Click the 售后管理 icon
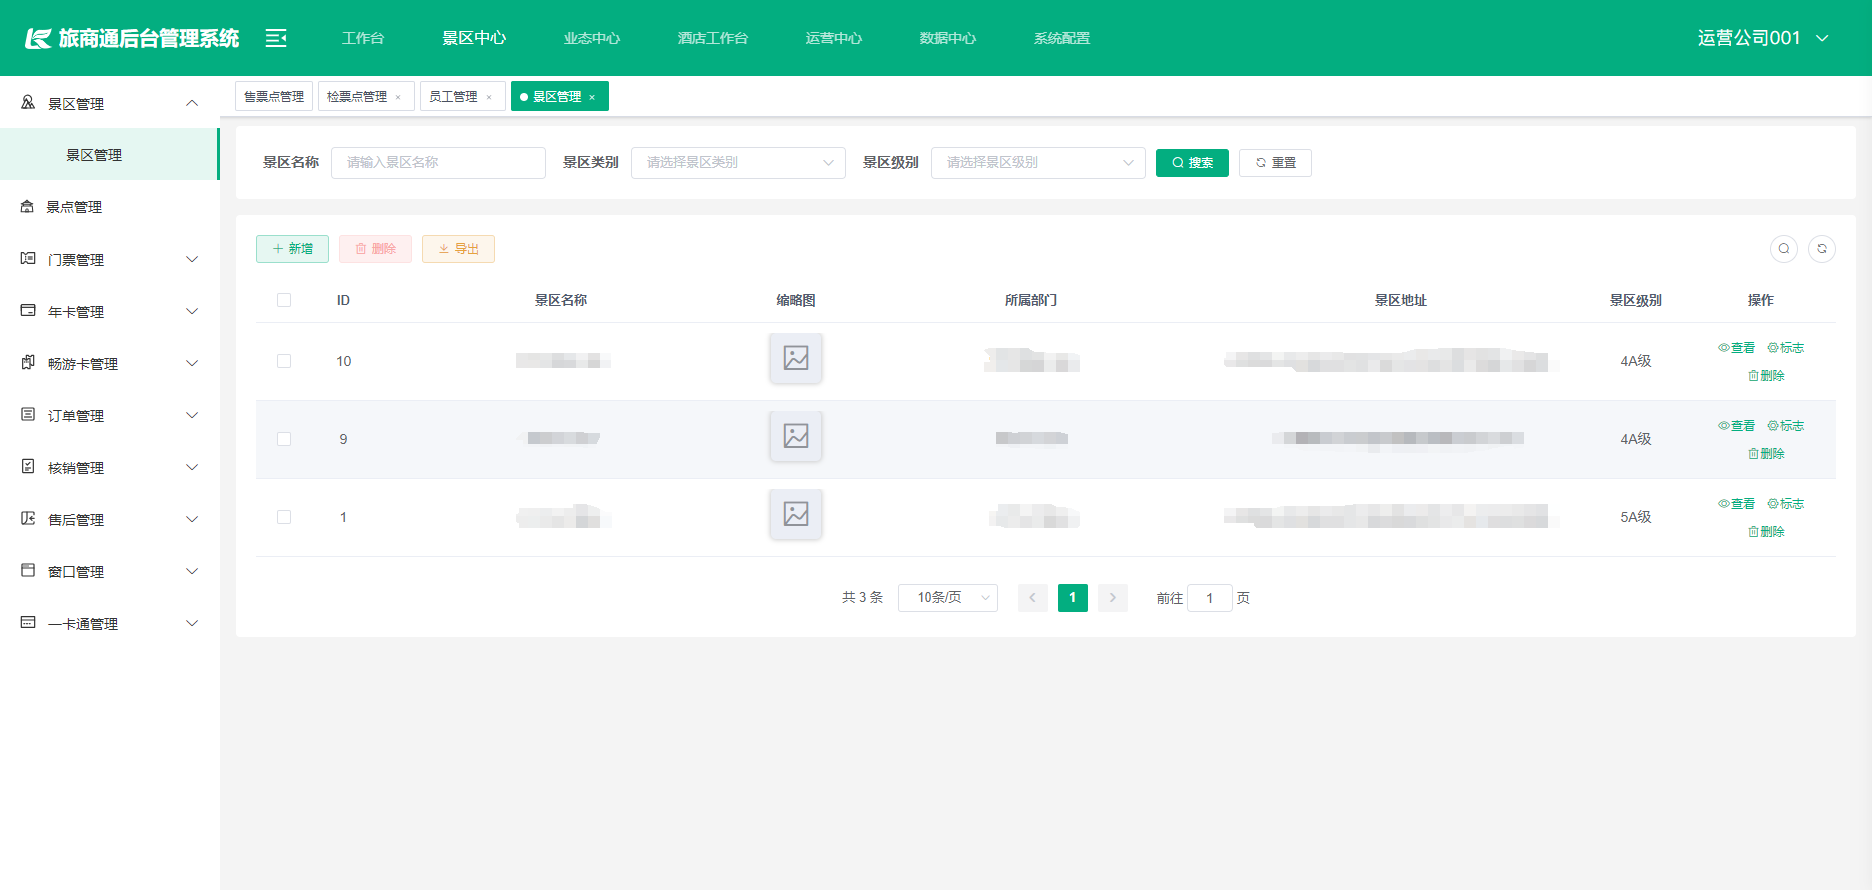The width and height of the screenshot is (1872, 890). [28, 519]
